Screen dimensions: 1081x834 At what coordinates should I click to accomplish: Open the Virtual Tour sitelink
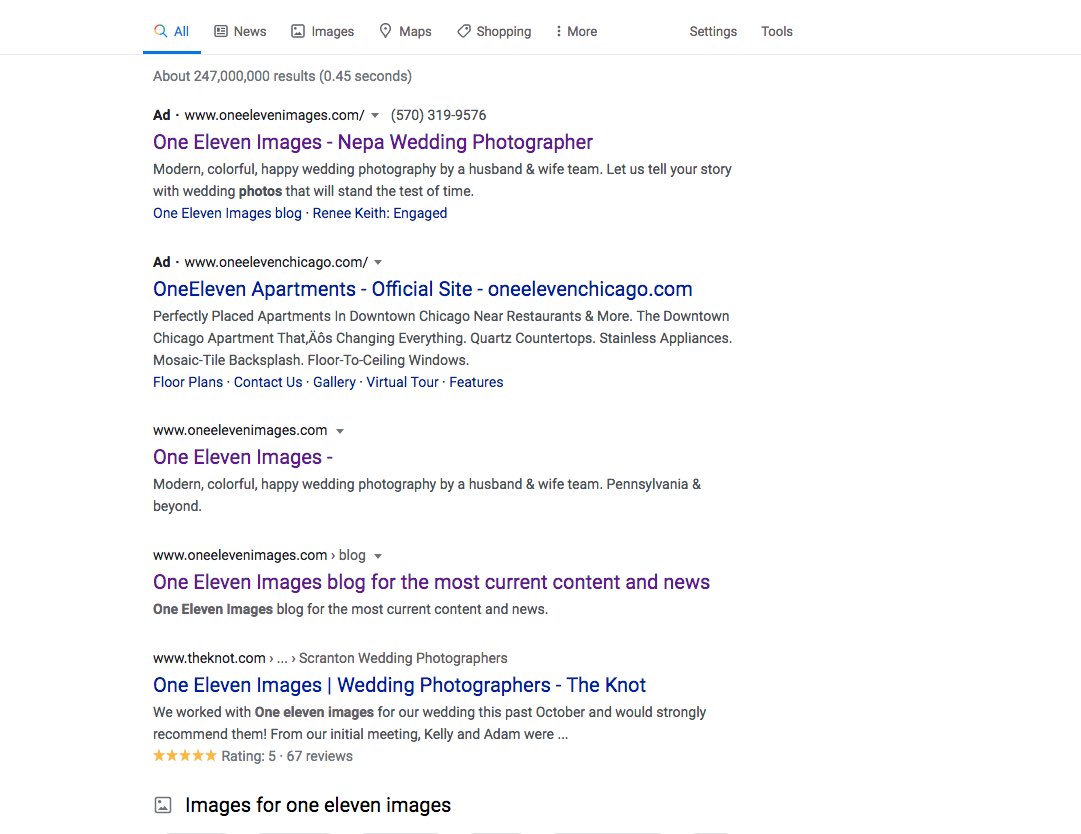(403, 382)
